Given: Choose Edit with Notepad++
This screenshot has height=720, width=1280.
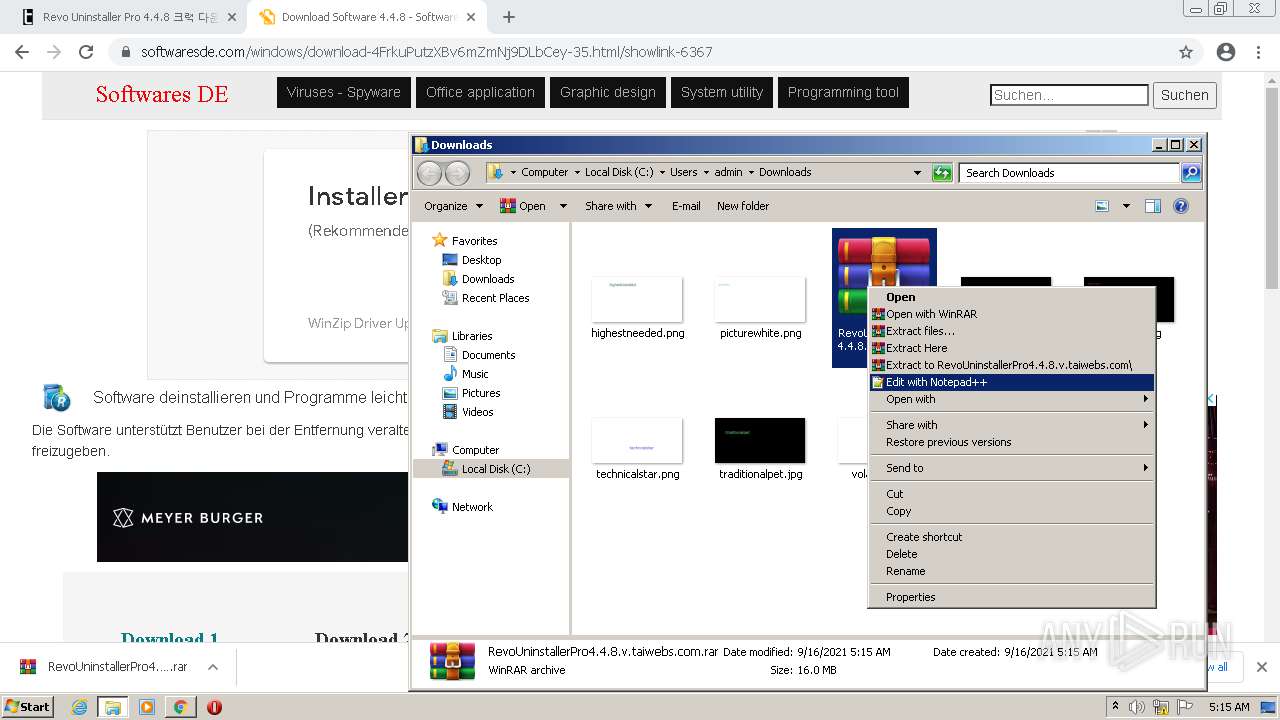Looking at the screenshot, I should 1011,382.
